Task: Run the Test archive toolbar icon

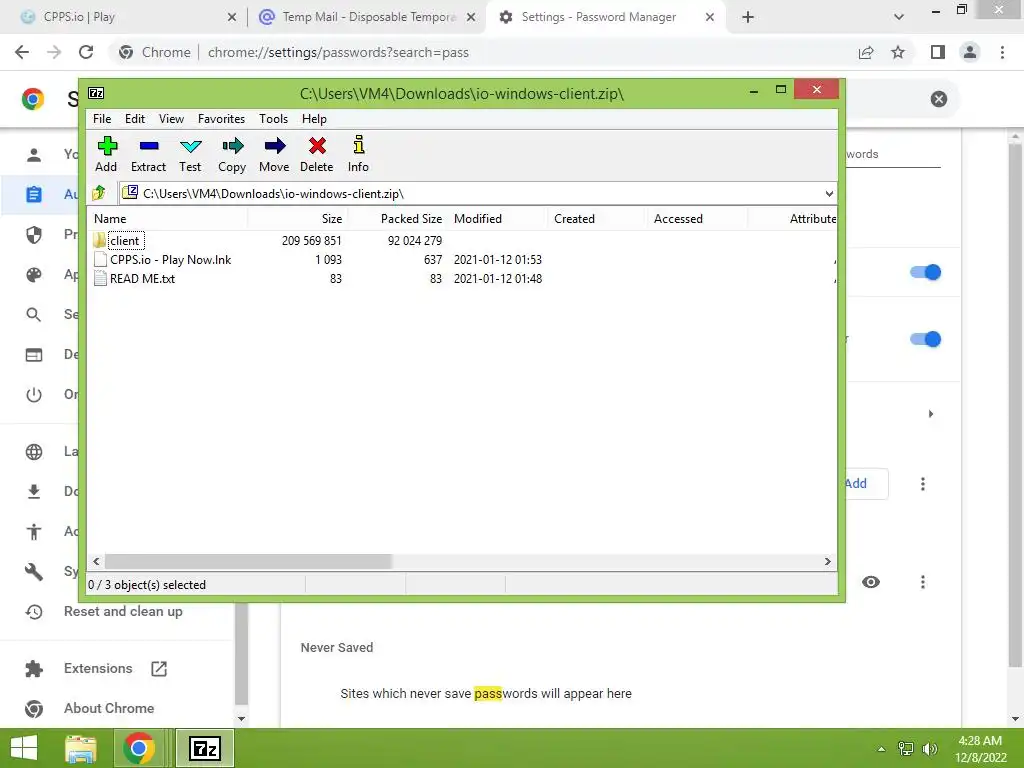Action: tap(190, 154)
